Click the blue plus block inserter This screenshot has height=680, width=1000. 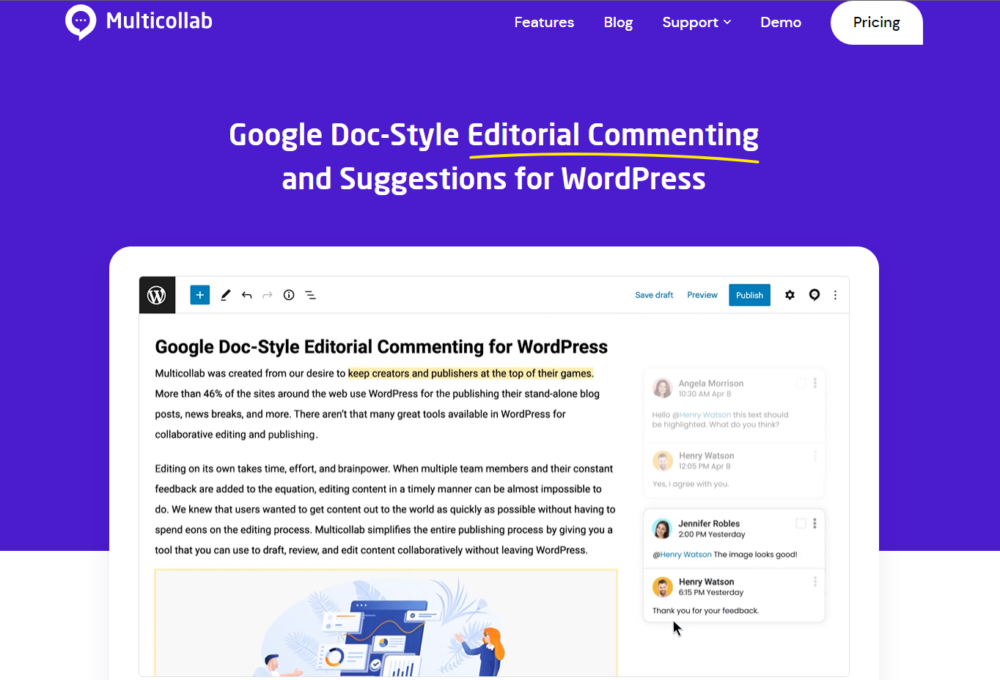(200, 295)
